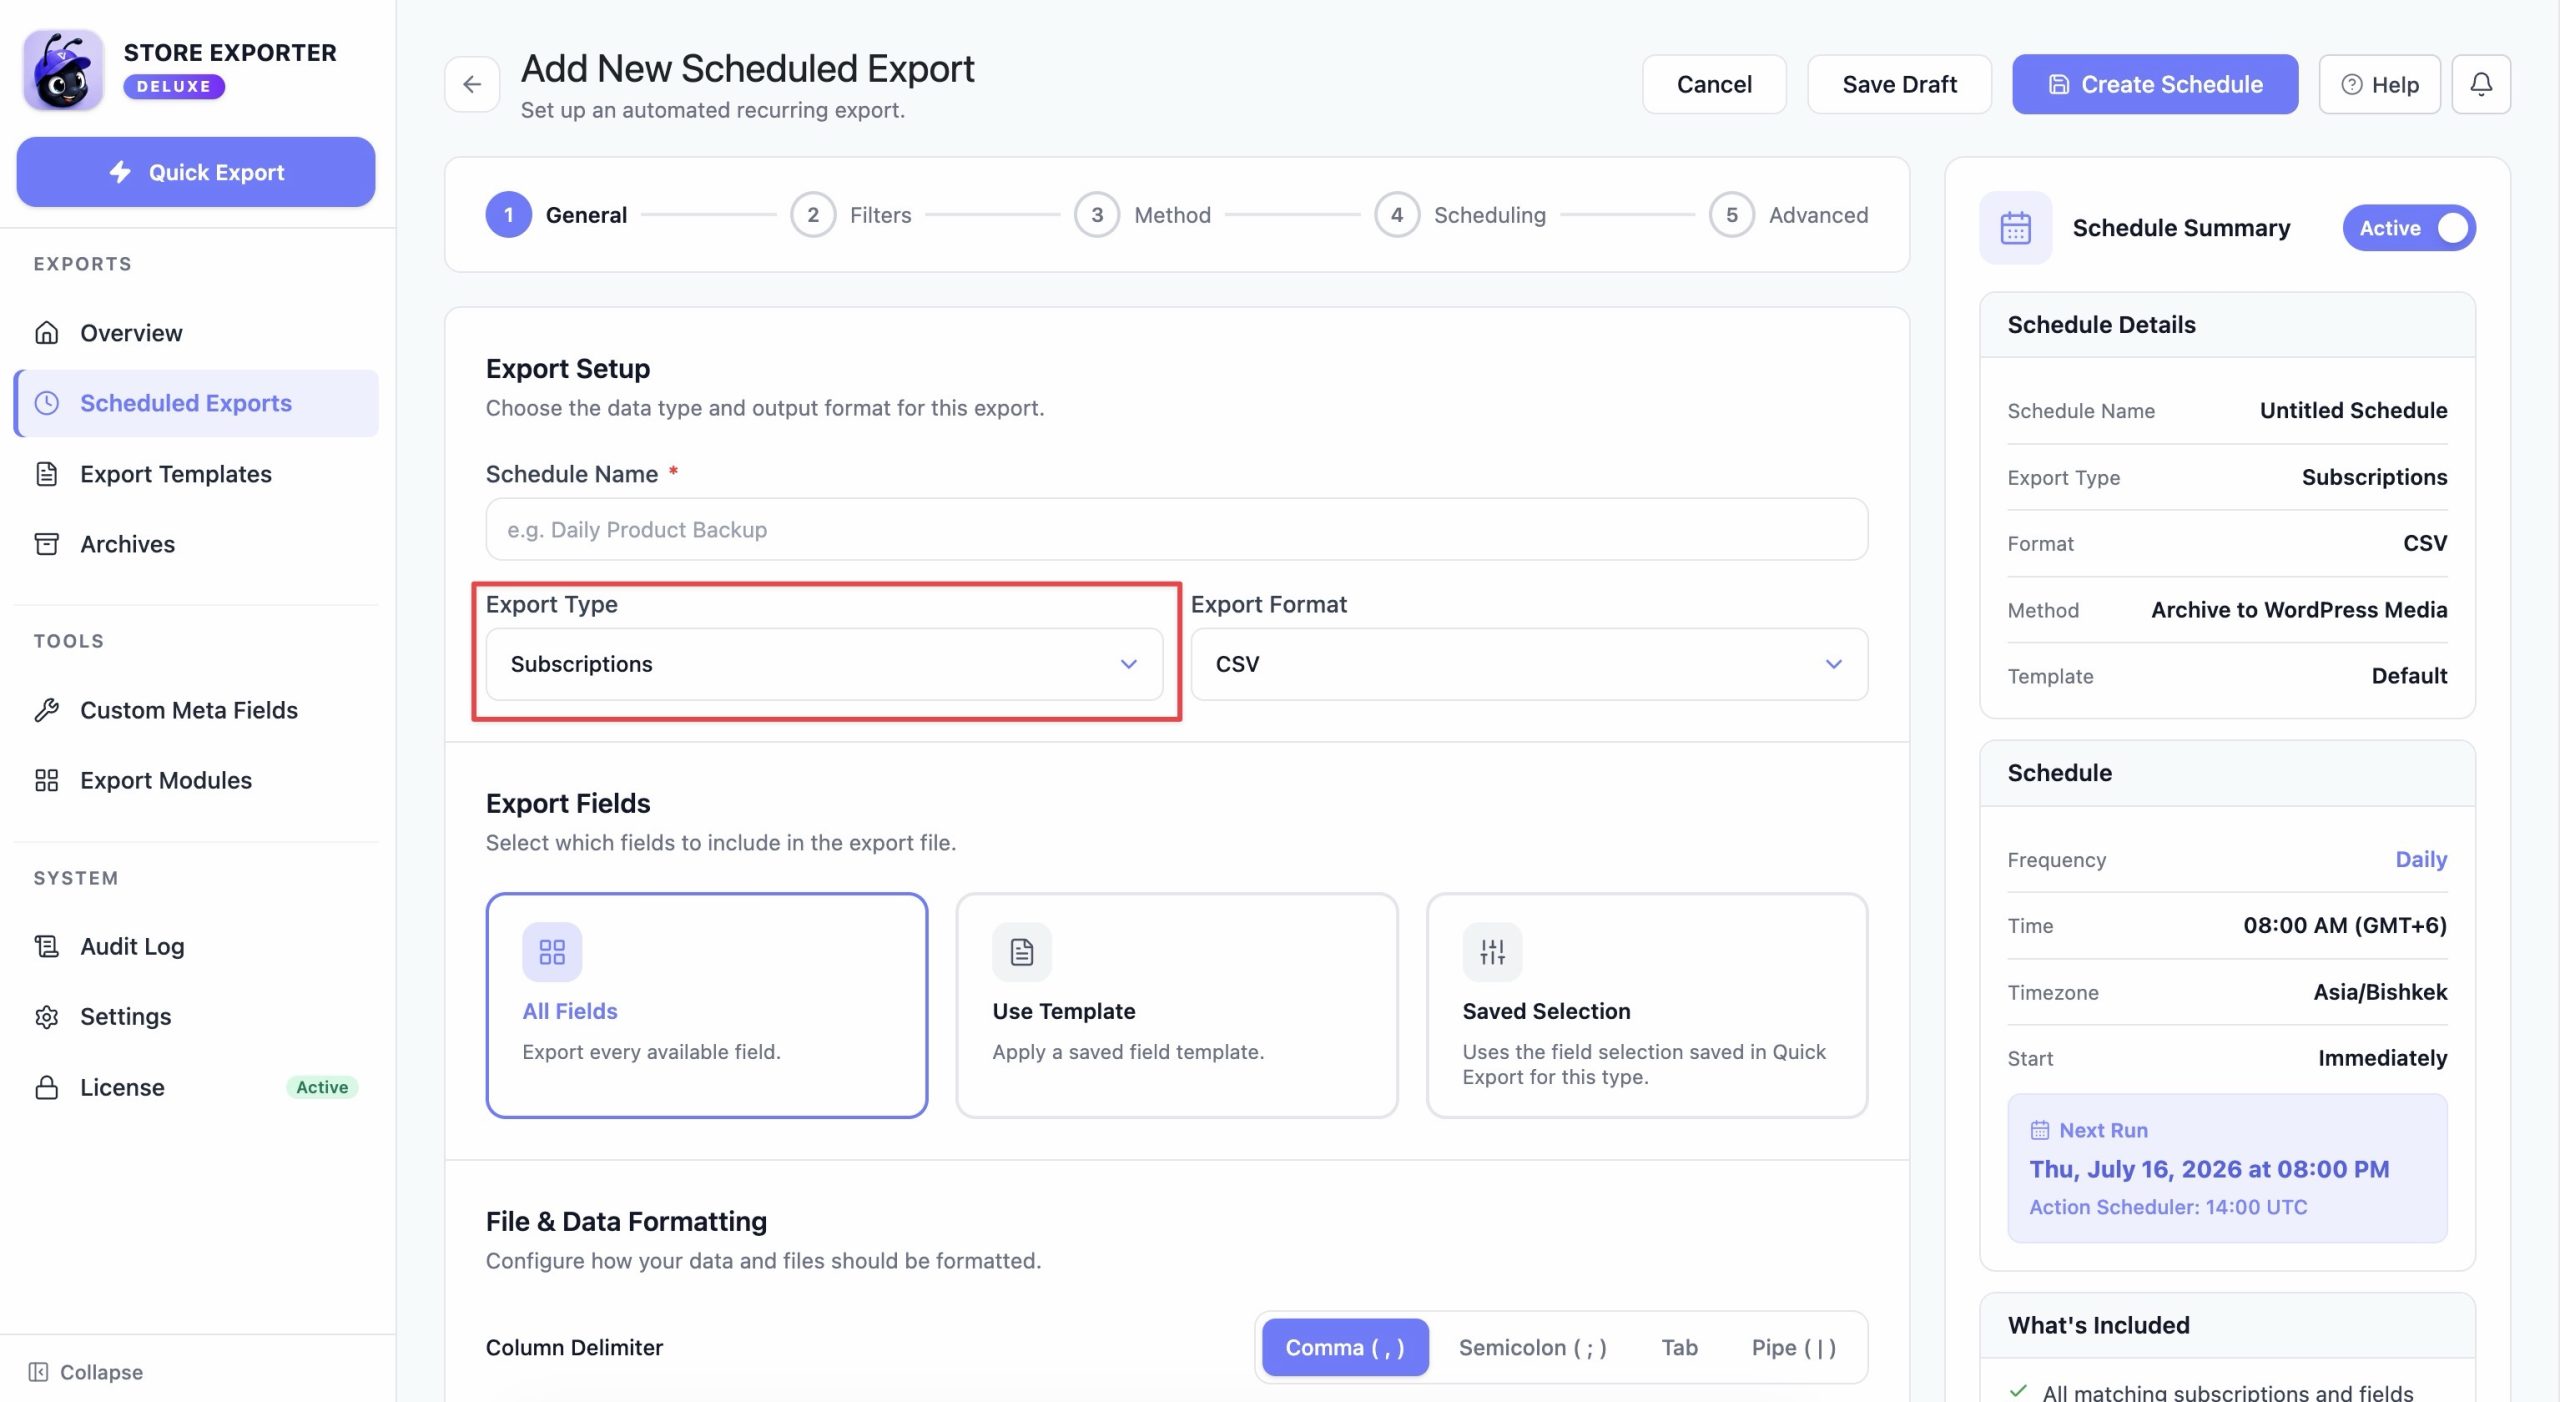Open the Export Type dropdown
The image size is (2560, 1402).
(x=824, y=664)
